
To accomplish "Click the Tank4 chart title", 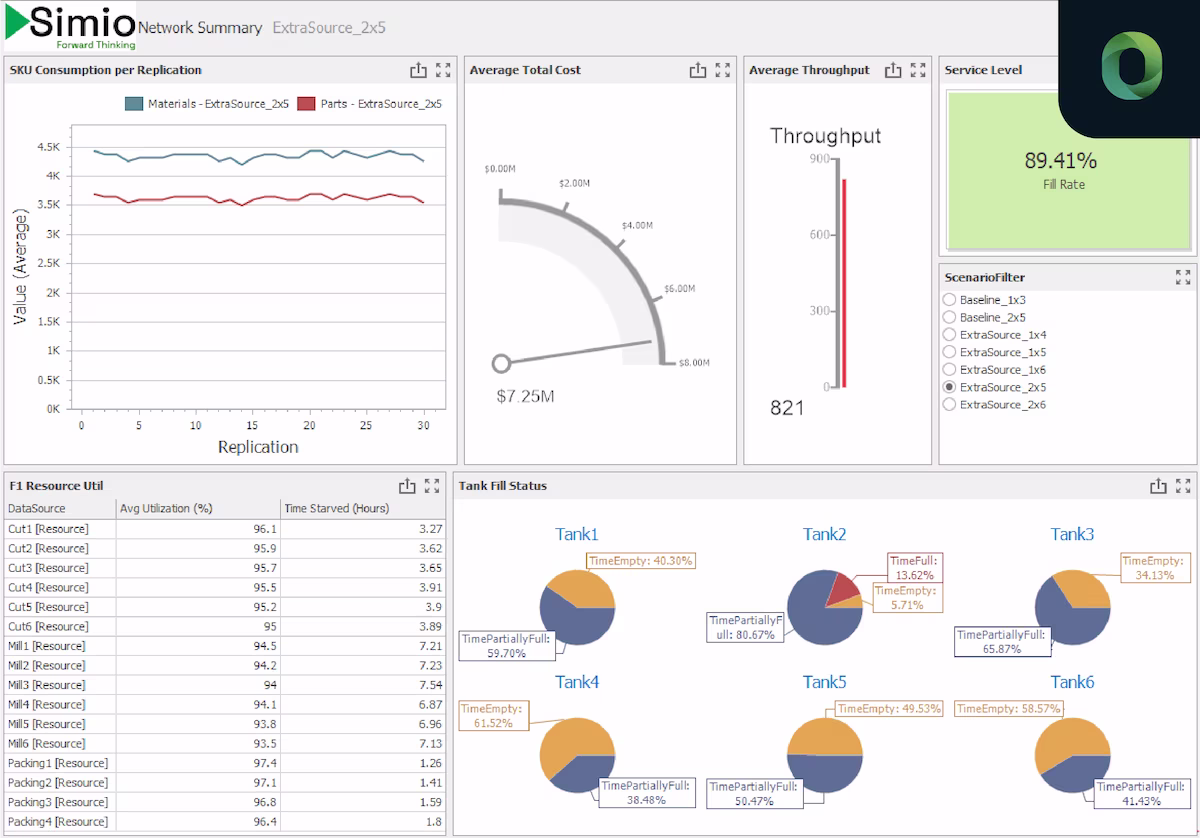I will pos(577,682).
